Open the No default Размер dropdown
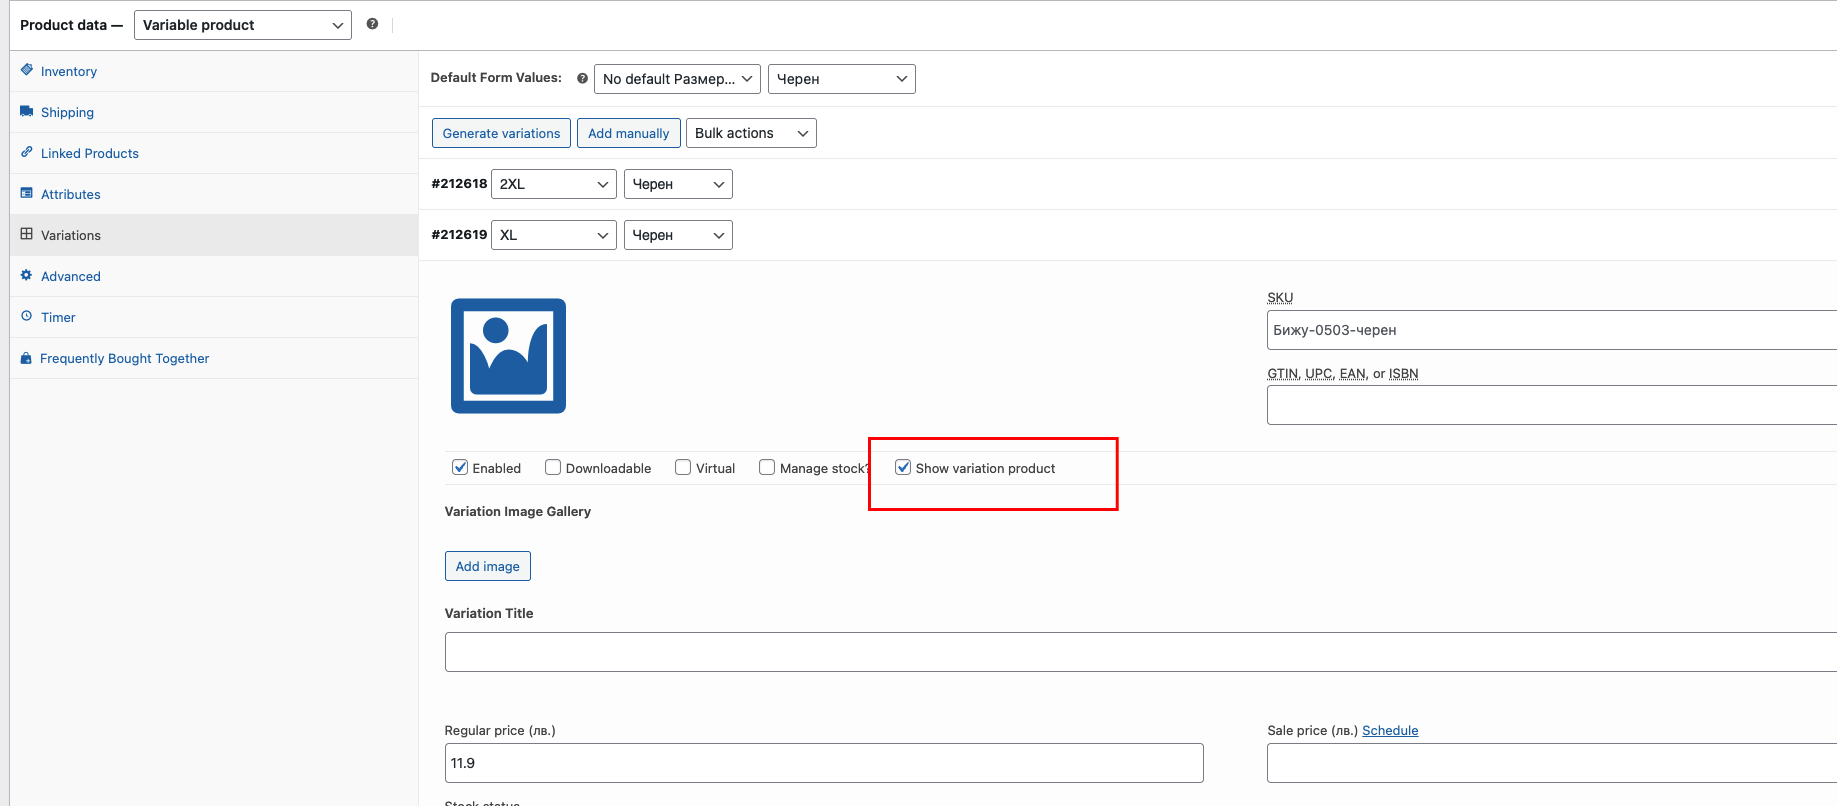 [x=677, y=79]
